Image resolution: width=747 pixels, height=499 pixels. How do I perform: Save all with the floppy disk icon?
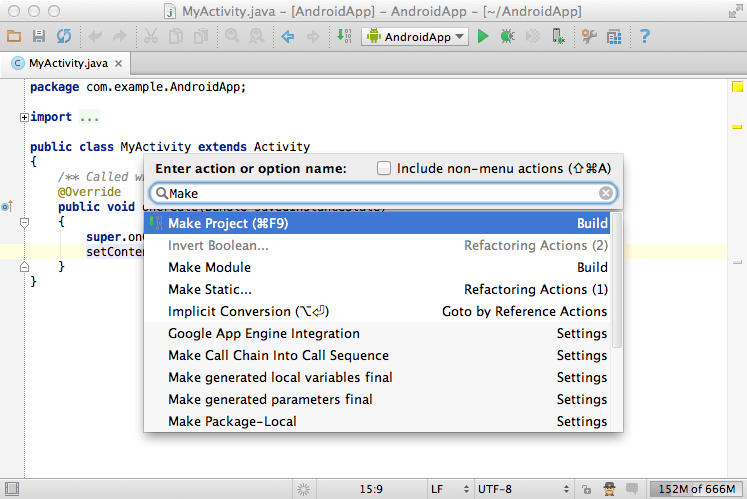39,36
